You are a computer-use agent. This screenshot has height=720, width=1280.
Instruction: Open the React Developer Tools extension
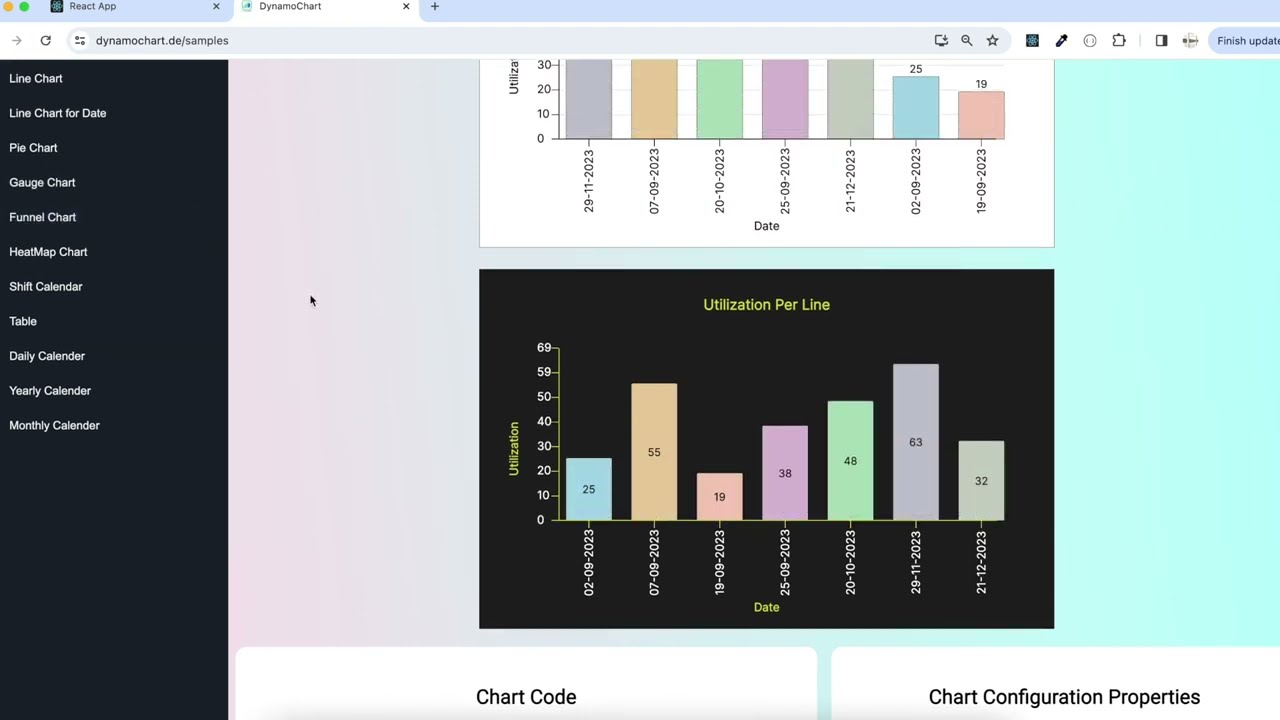coord(1032,40)
